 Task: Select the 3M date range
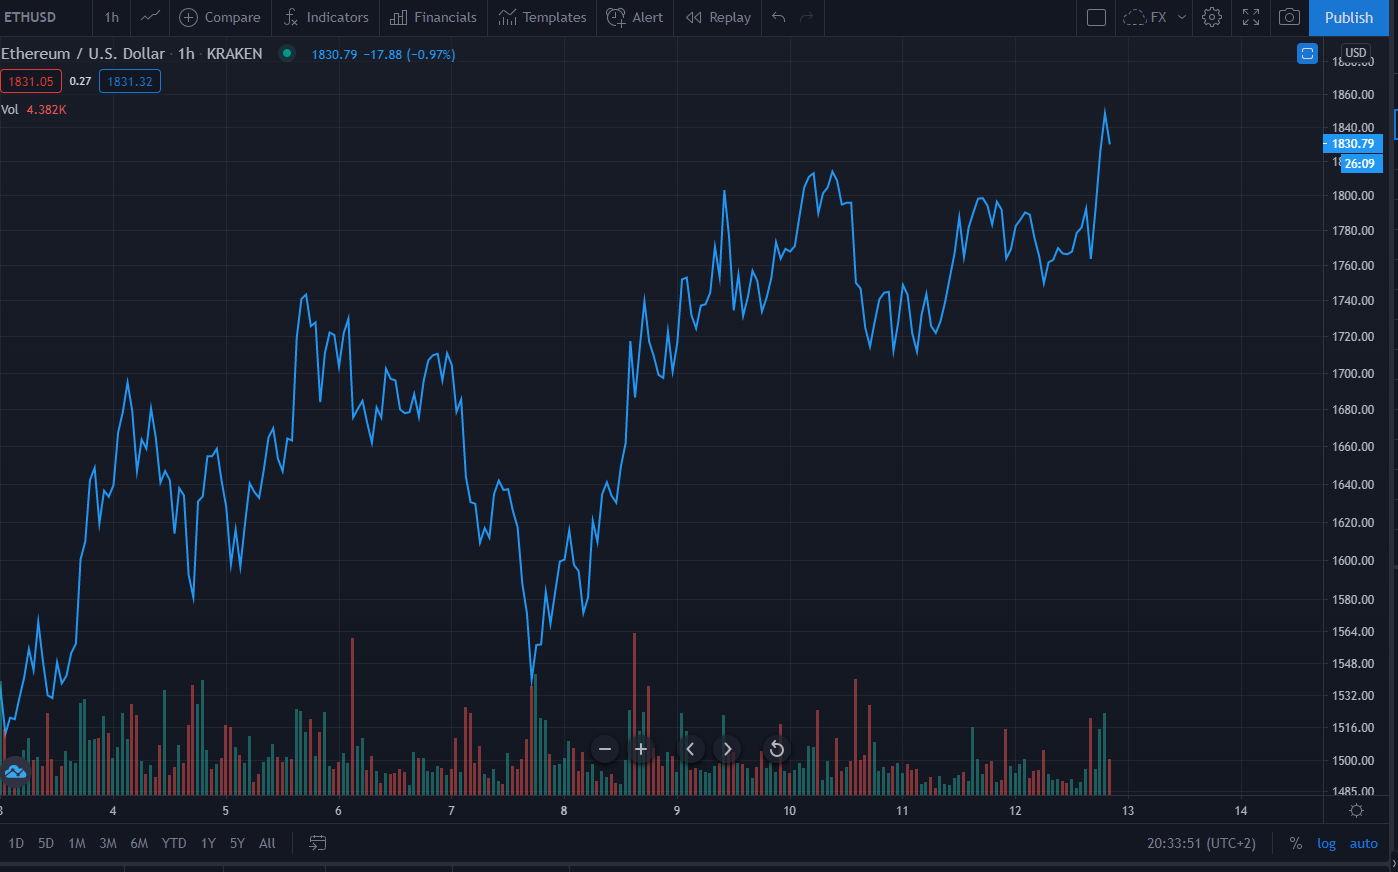[x=108, y=843]
